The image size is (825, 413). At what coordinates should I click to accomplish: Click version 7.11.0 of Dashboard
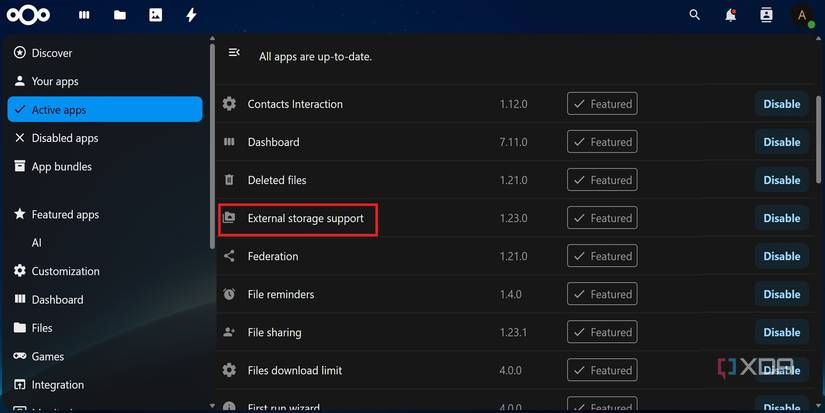coord(514,142)
